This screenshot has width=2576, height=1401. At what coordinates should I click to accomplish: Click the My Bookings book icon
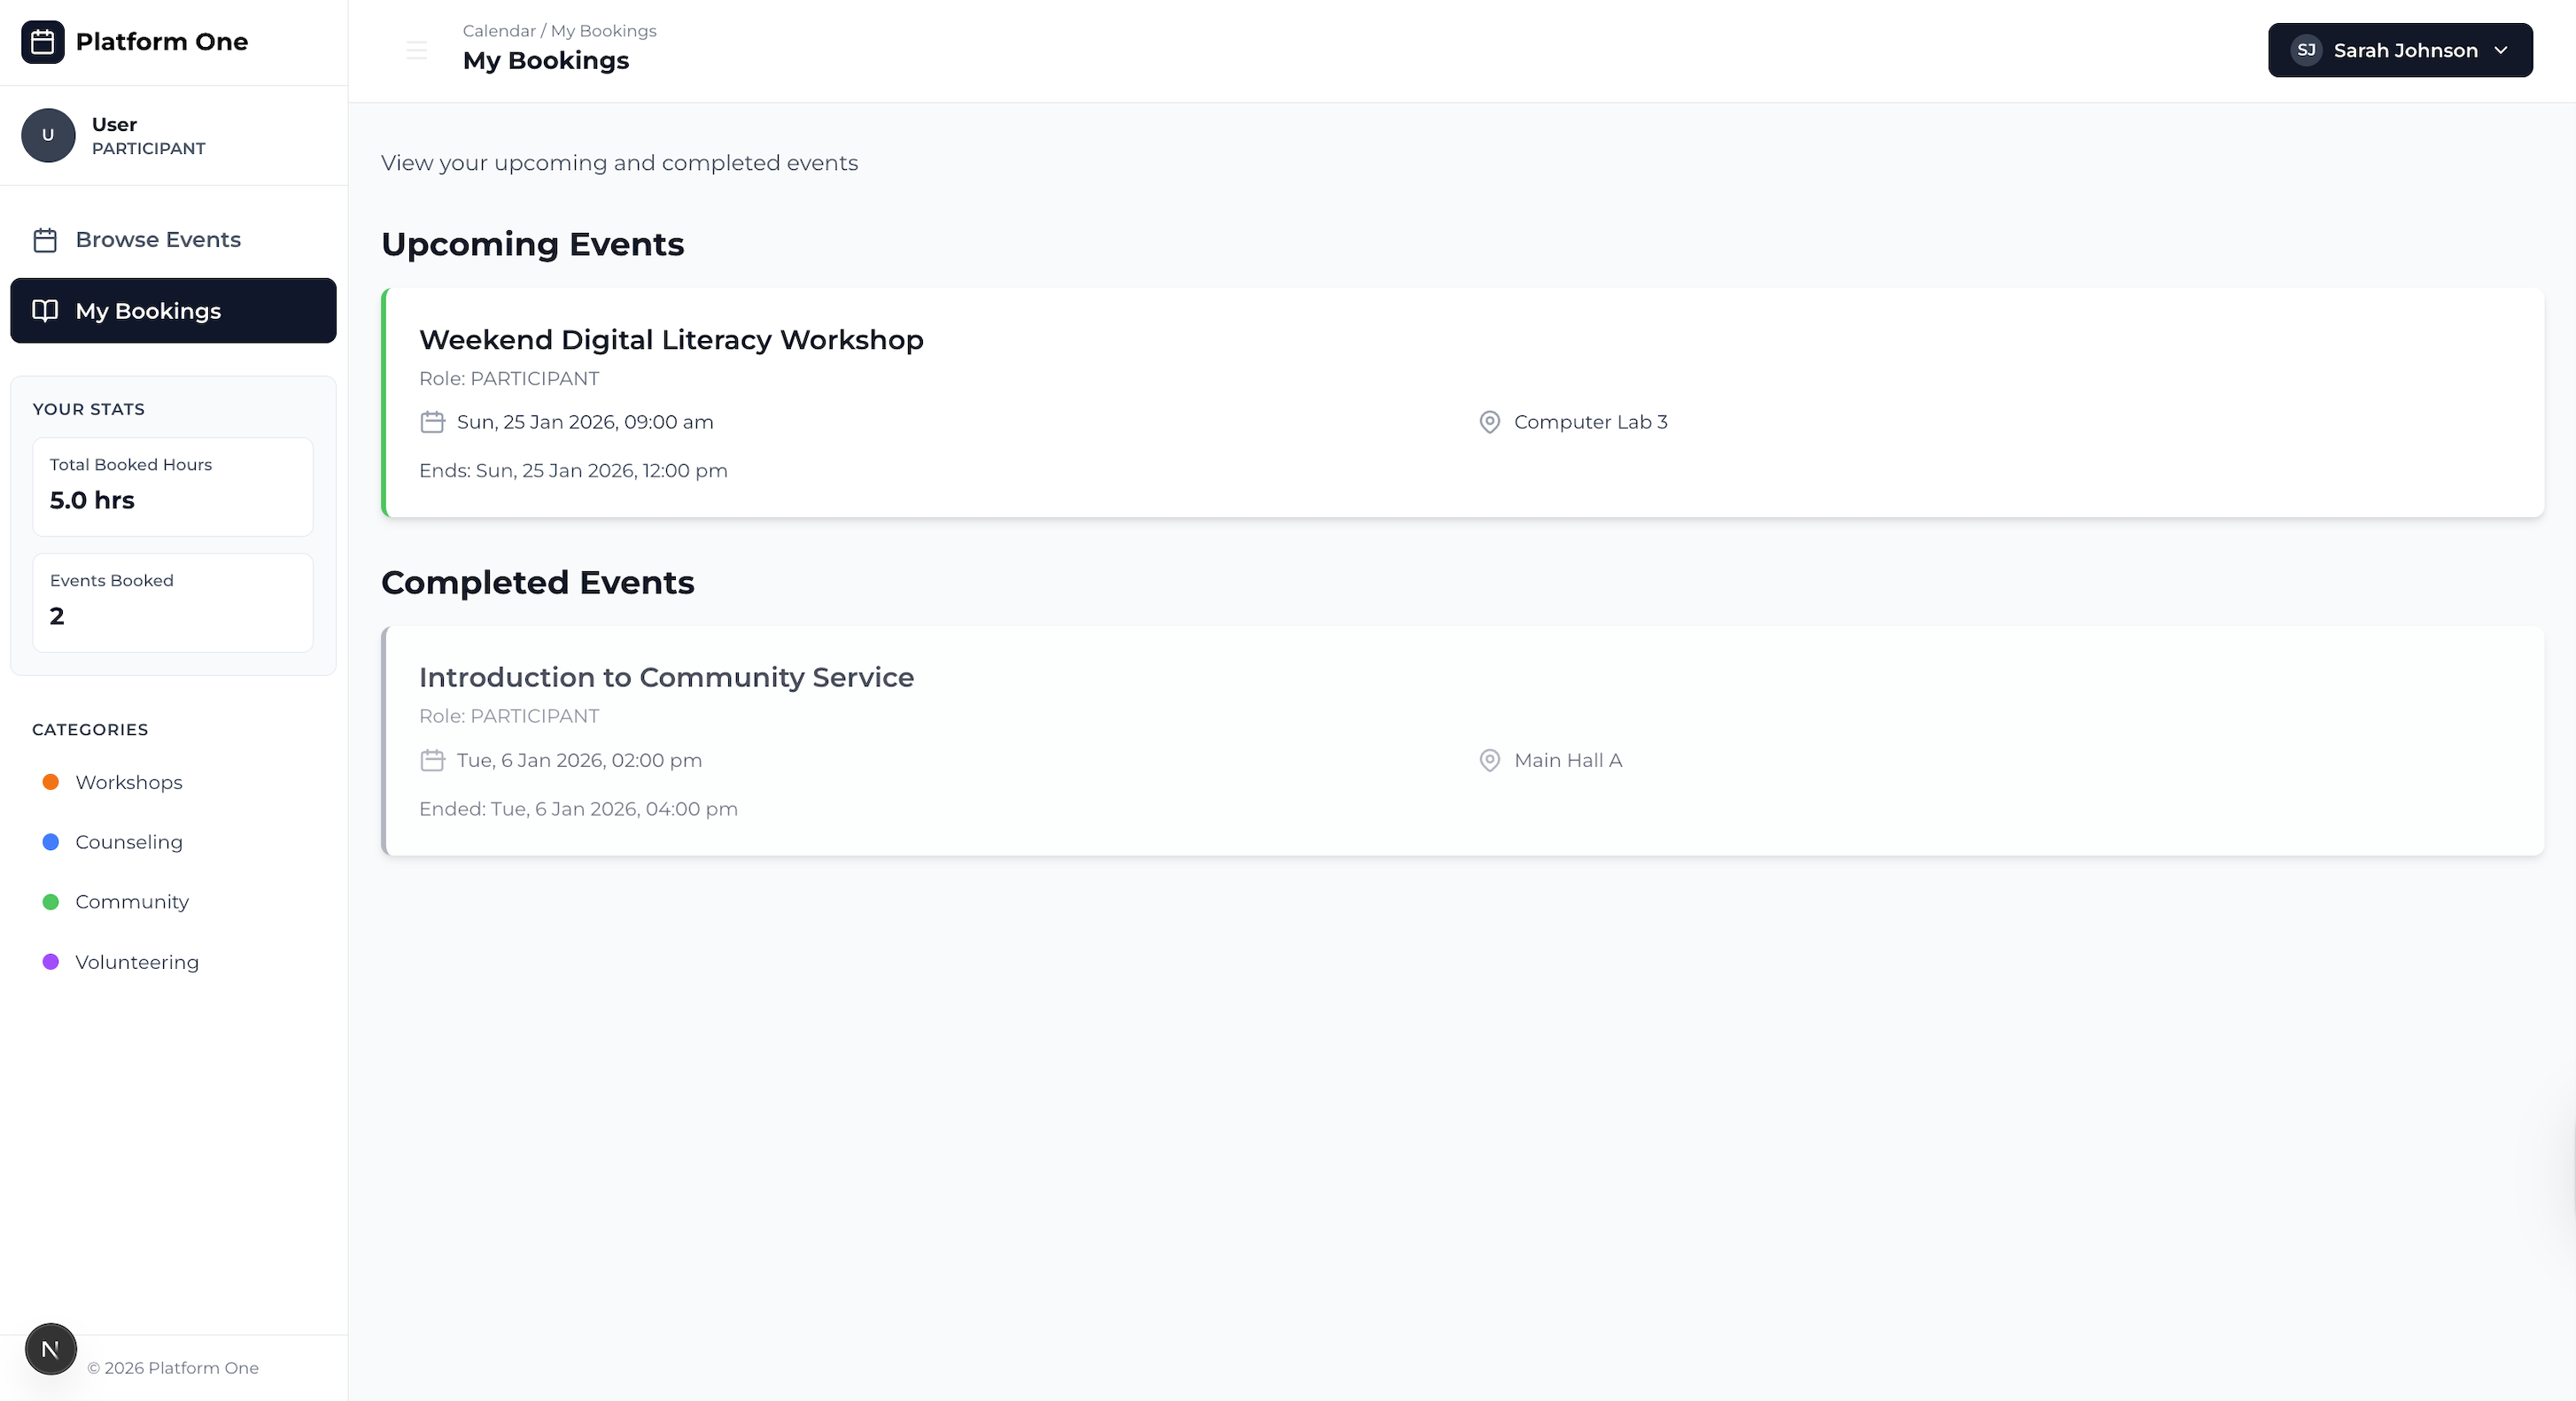45,310
